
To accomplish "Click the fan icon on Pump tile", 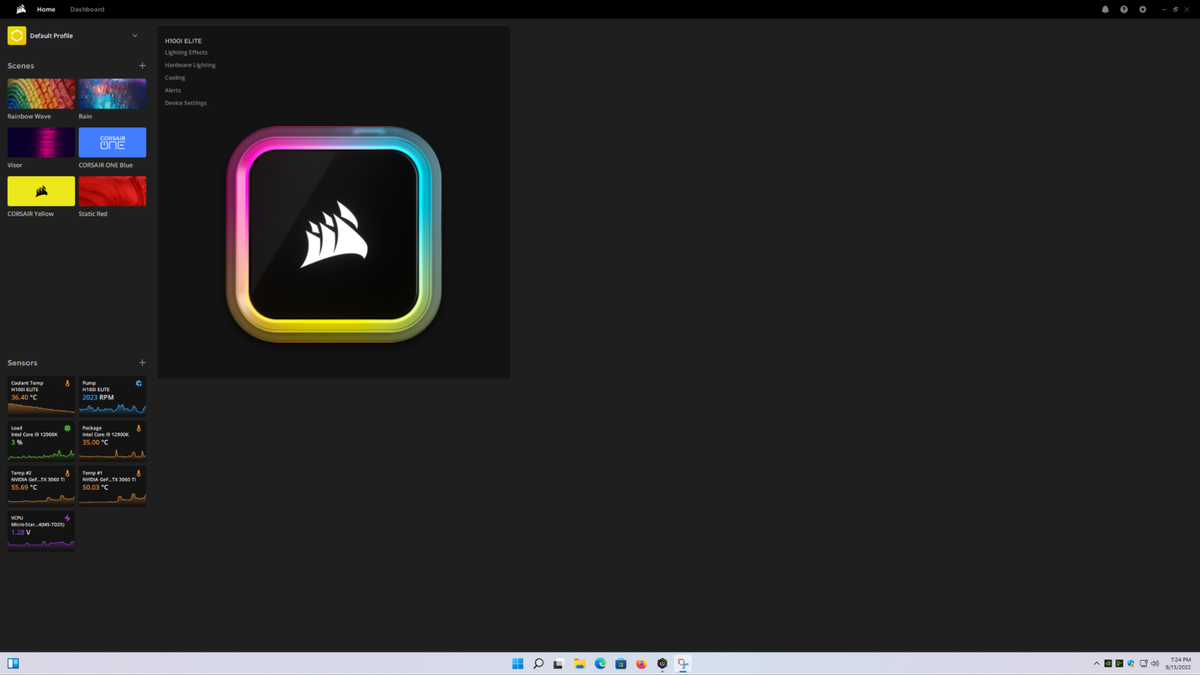I will point(139,383).
